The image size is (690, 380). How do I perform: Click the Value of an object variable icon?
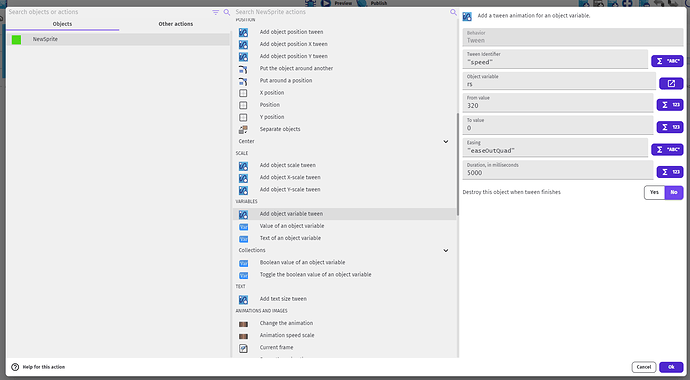(x=243, y=227)
